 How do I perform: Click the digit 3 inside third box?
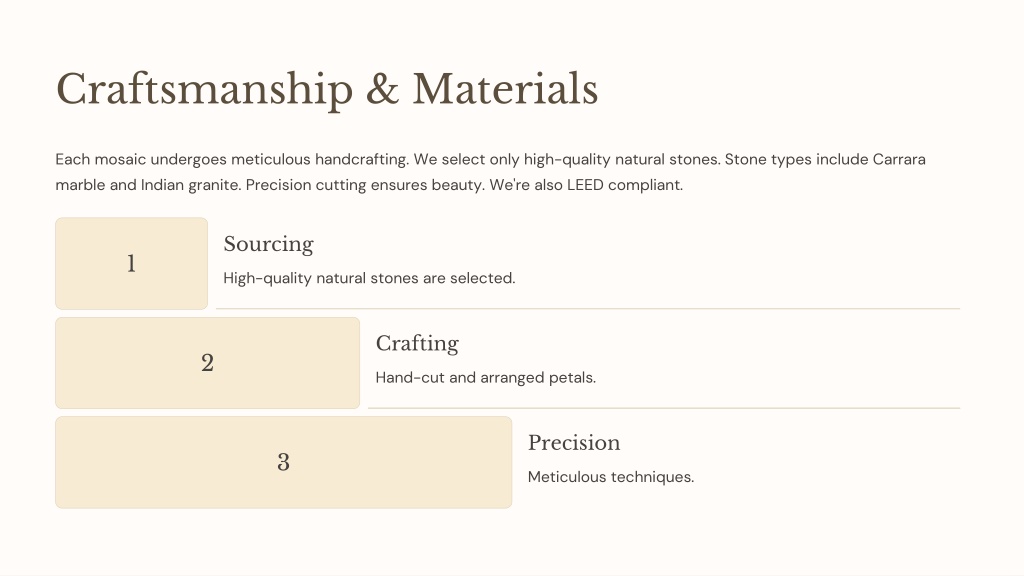[283, 462]
